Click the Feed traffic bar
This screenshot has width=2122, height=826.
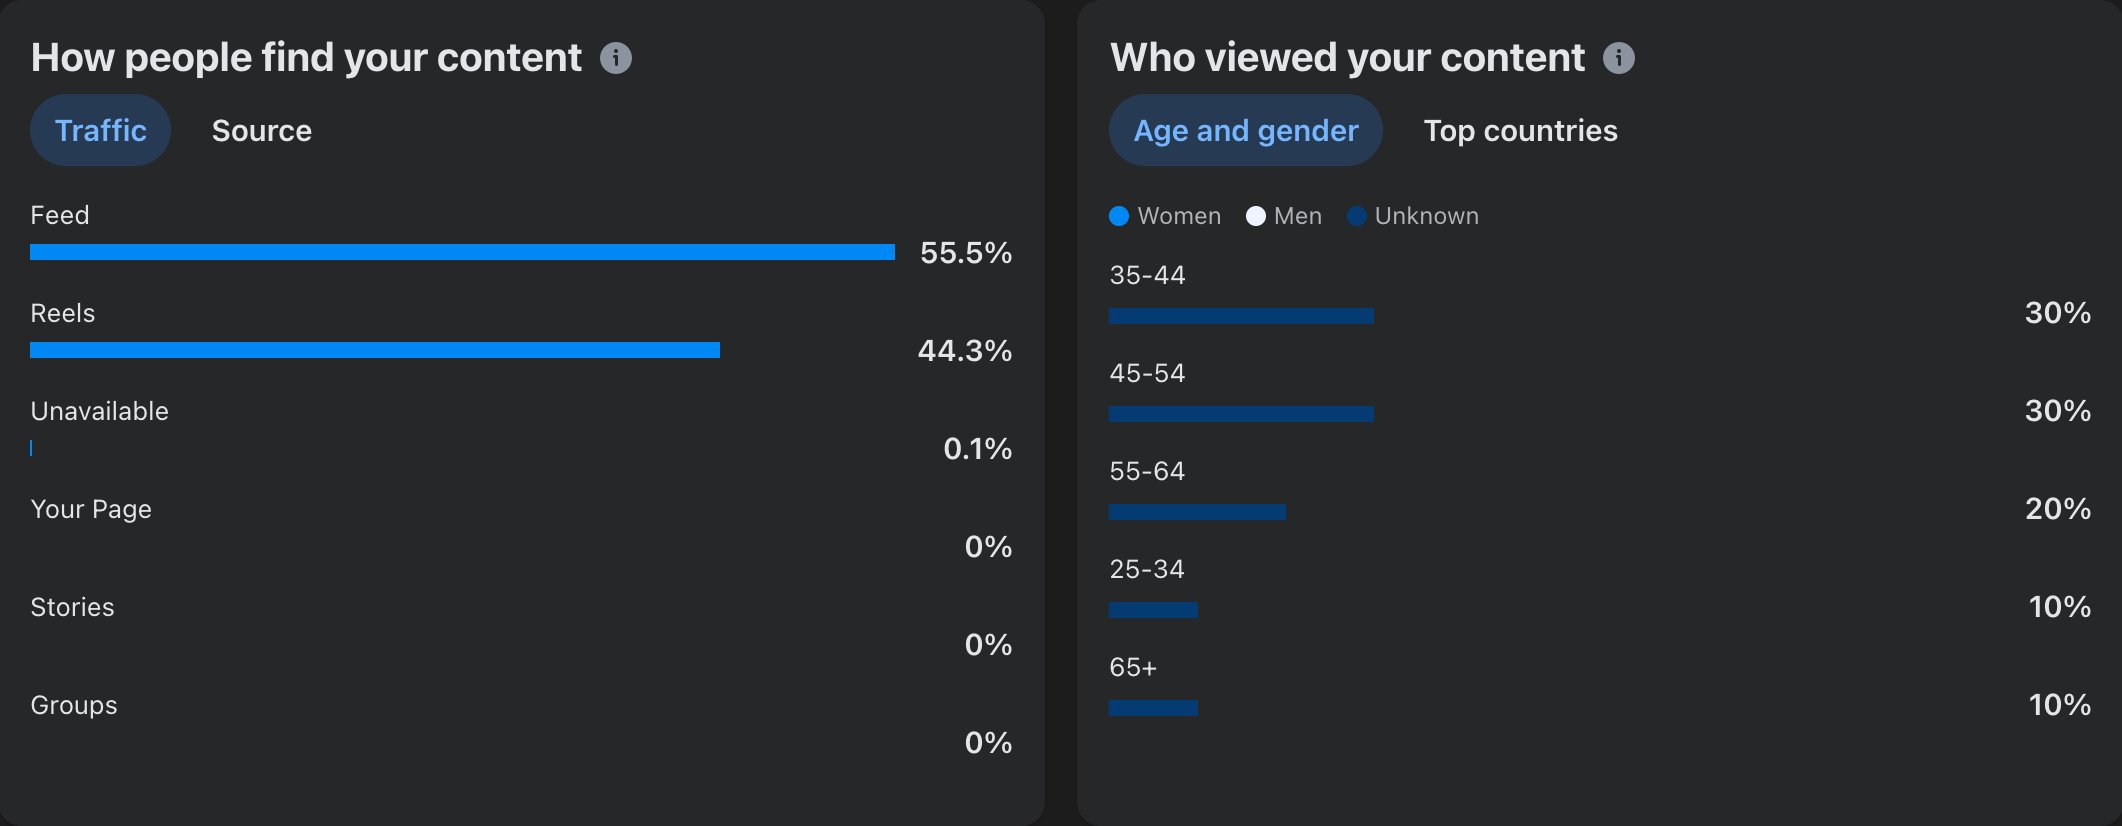coord(462,252)
